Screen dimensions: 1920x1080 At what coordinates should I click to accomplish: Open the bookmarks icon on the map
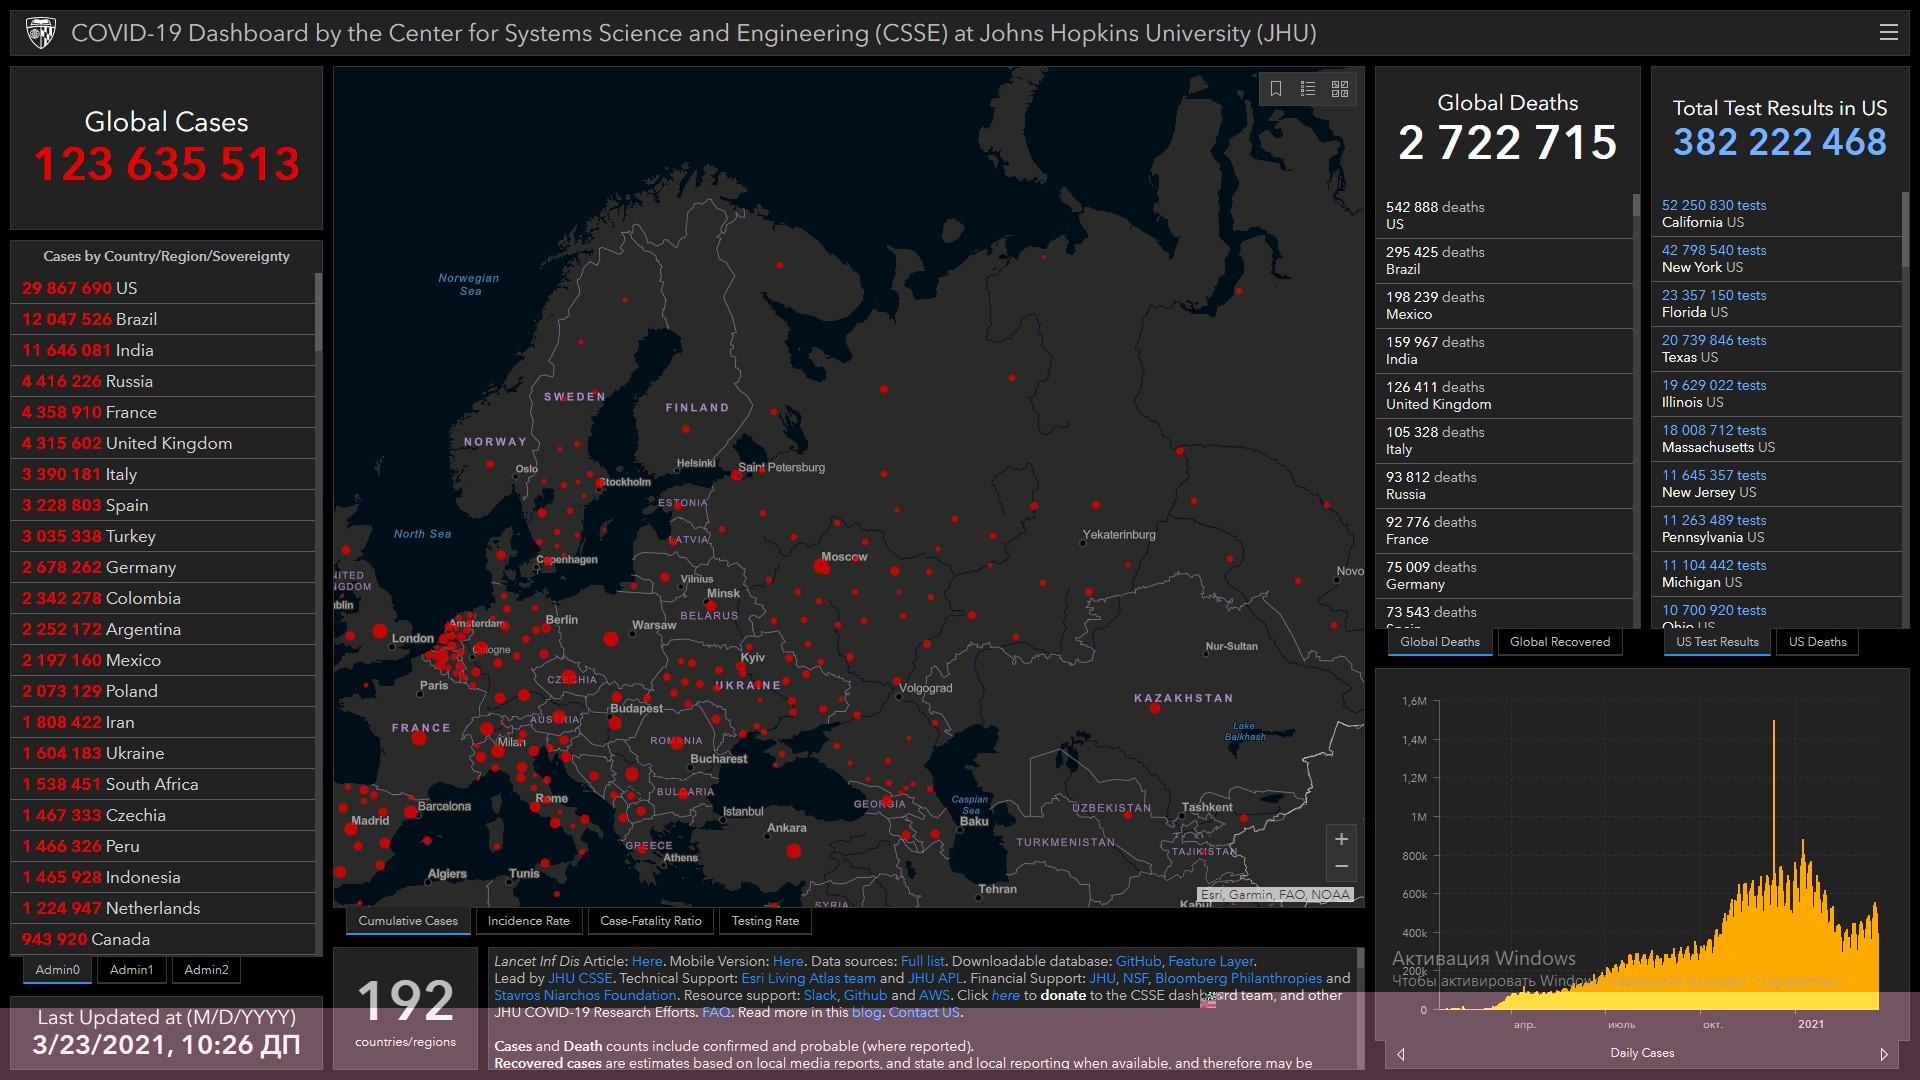[x=1276, y=89]
